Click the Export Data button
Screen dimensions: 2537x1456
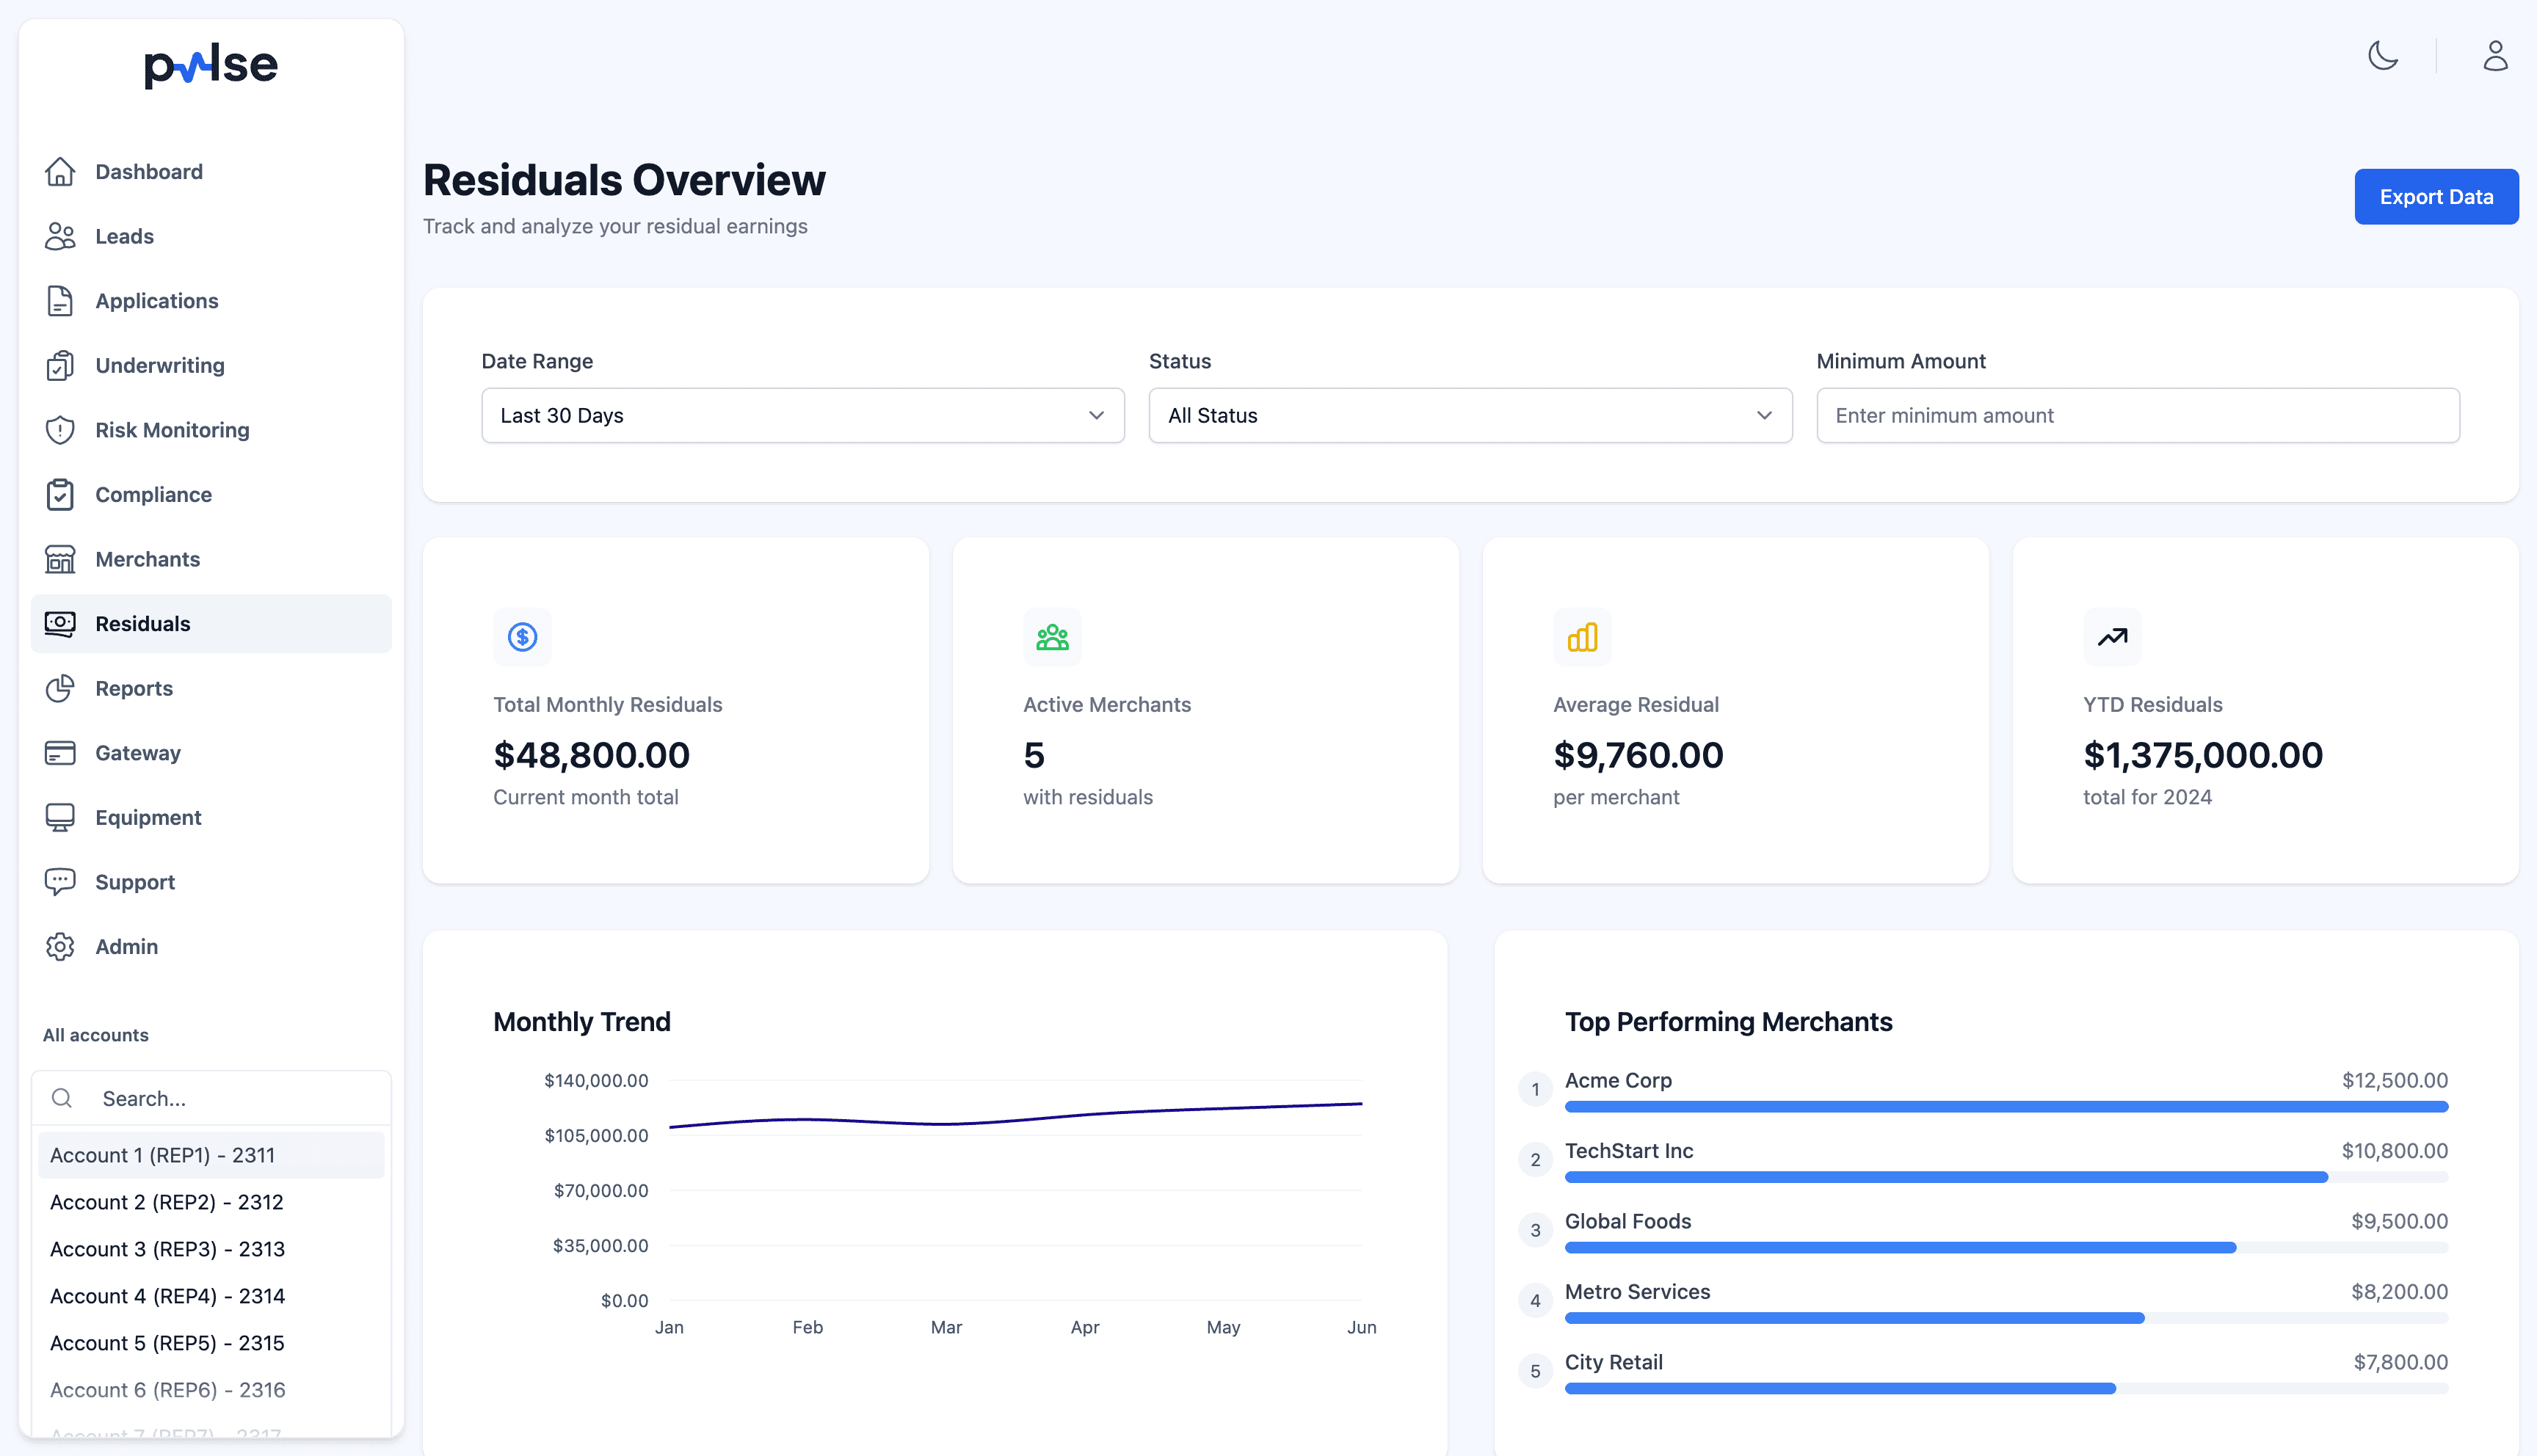[2436, 196]
